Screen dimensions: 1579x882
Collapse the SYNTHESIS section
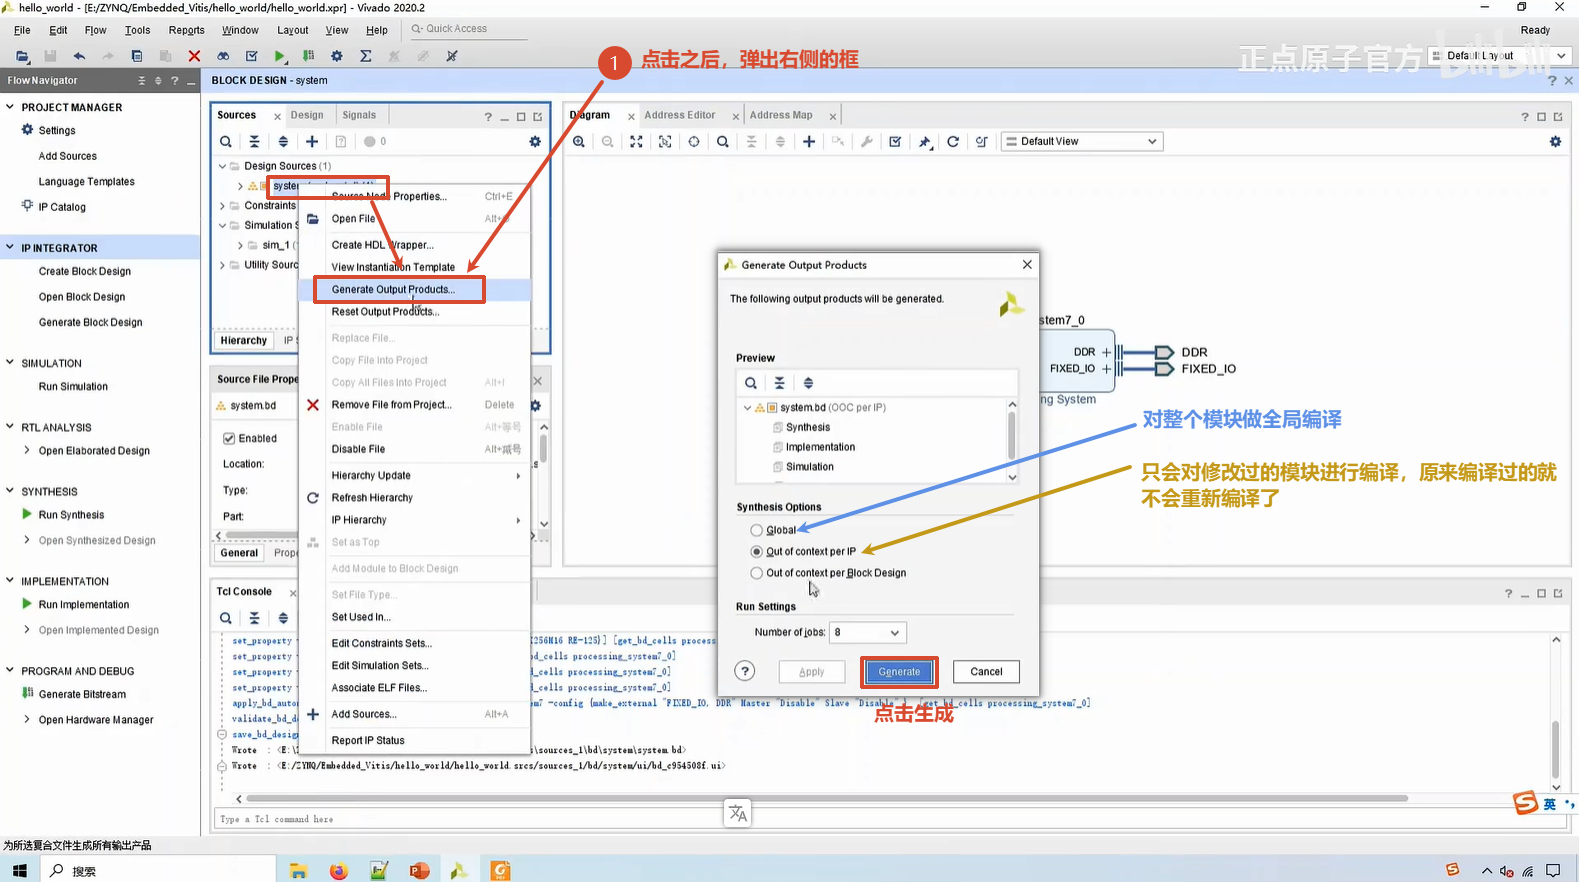(x=10, y=491)
